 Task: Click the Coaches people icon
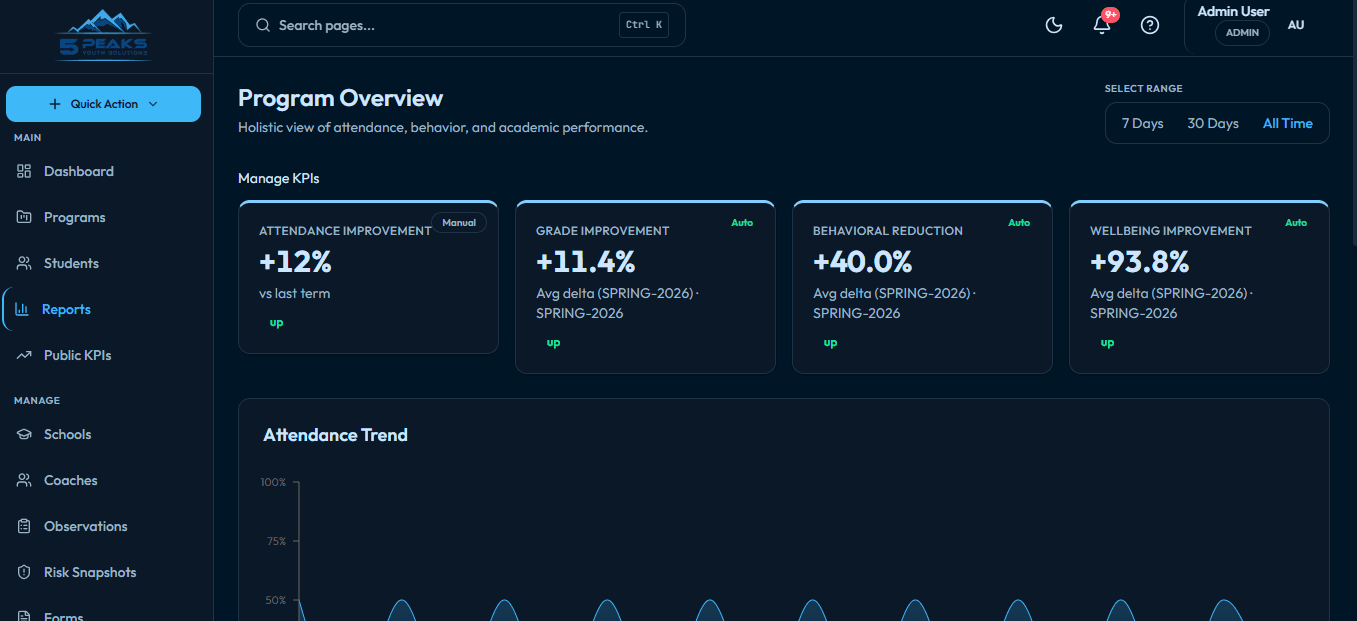(x=25, y=480)
